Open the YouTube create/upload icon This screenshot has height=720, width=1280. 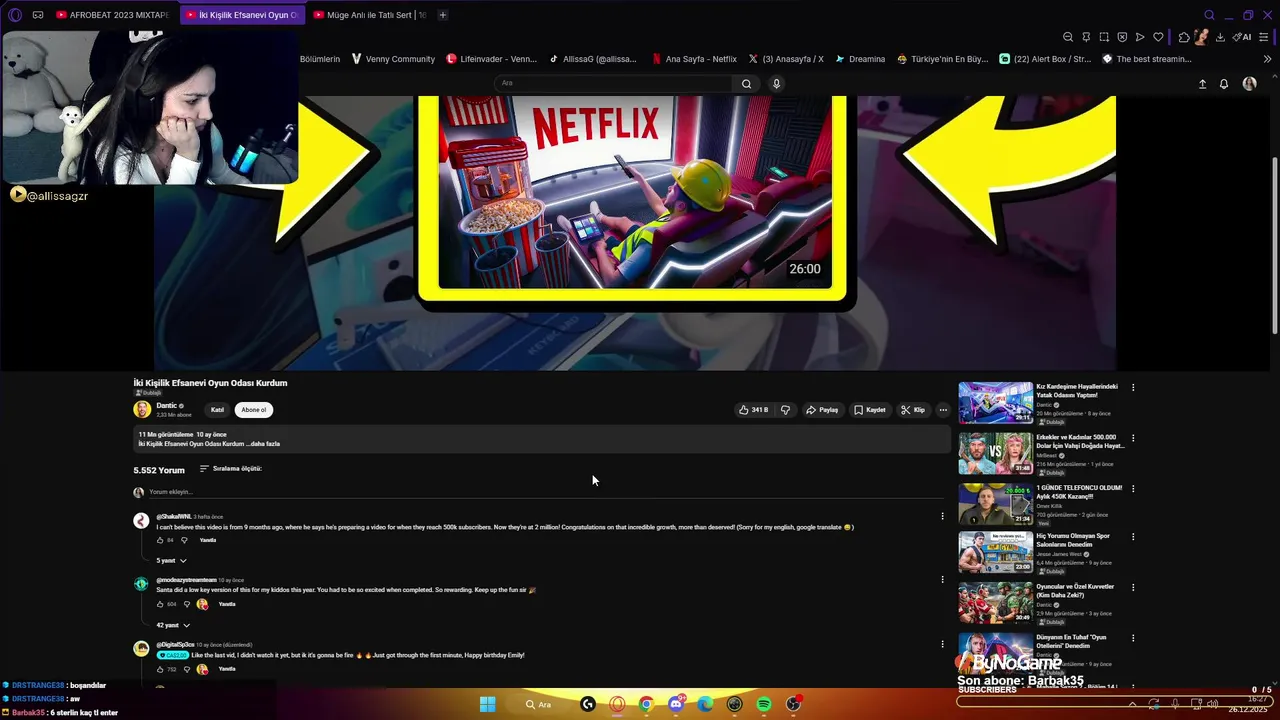point(1202,84)
